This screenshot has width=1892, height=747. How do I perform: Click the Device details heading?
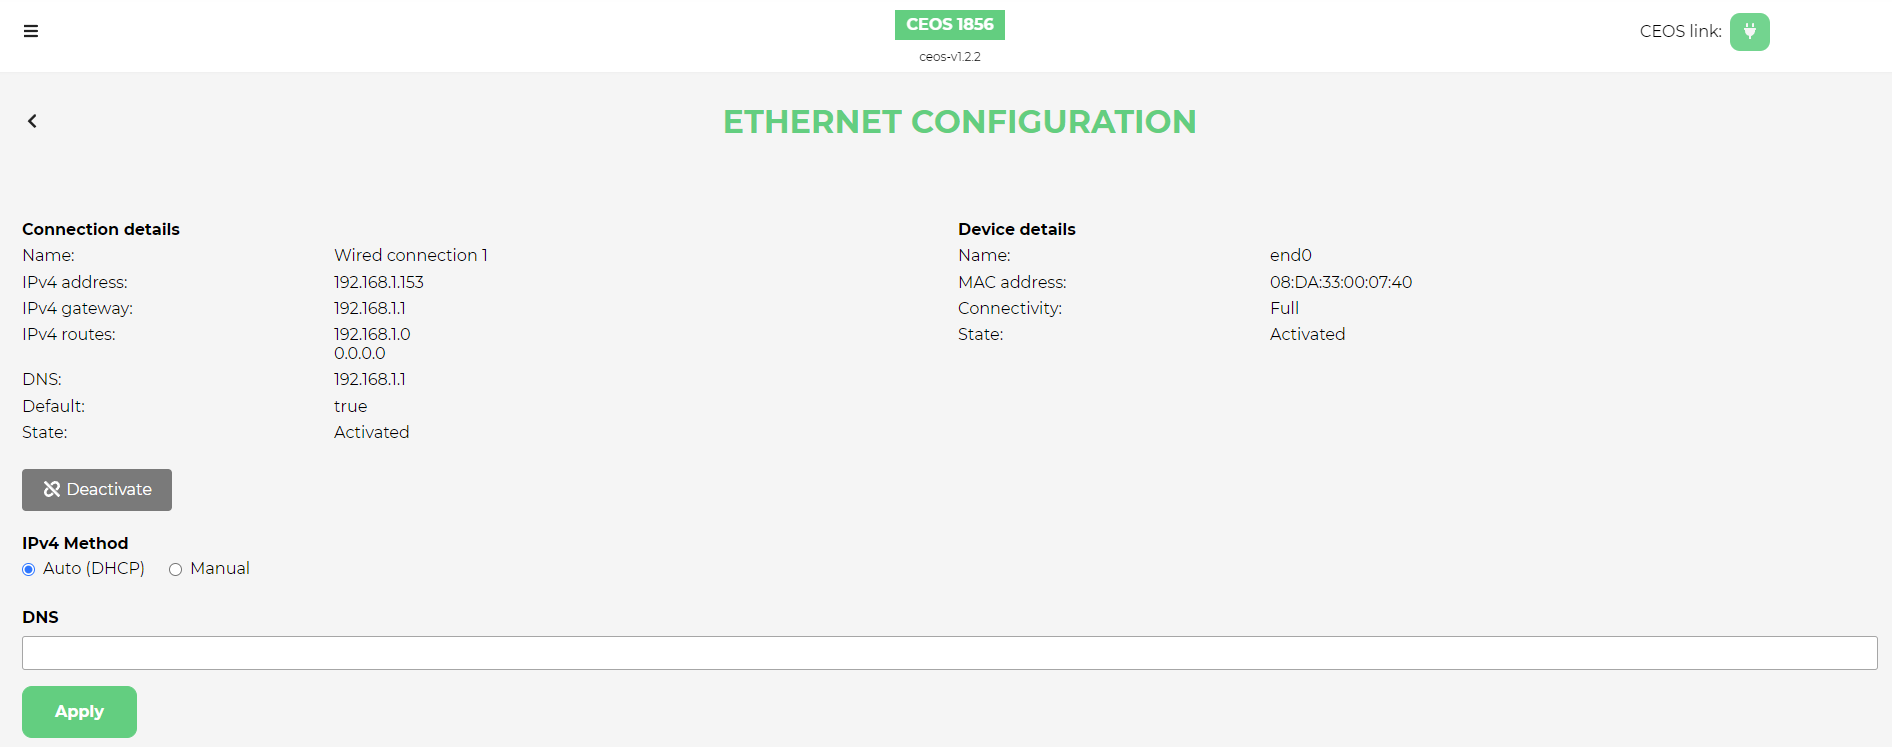pos(1016,229)
